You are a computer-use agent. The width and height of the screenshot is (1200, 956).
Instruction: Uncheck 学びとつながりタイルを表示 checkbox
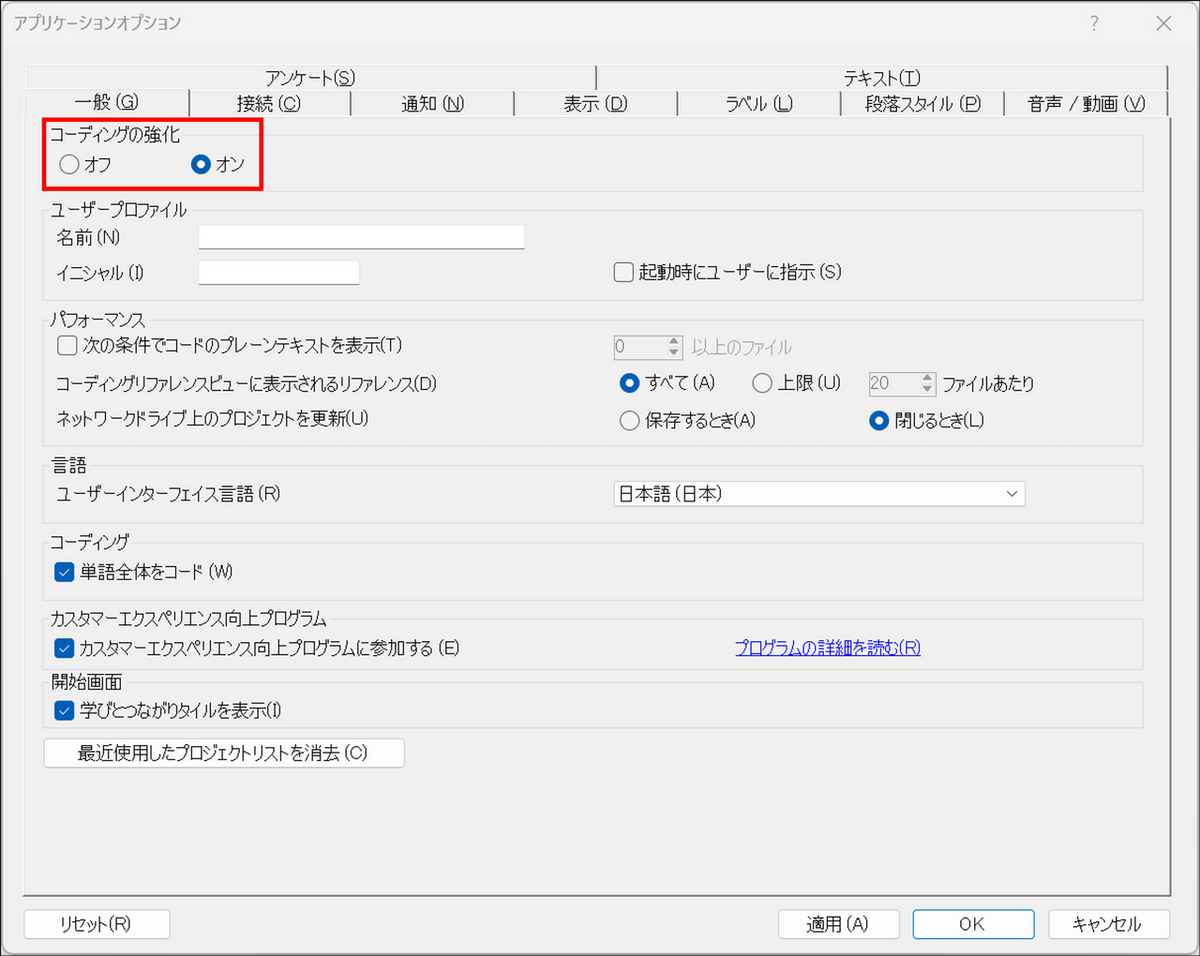[66, 711]
